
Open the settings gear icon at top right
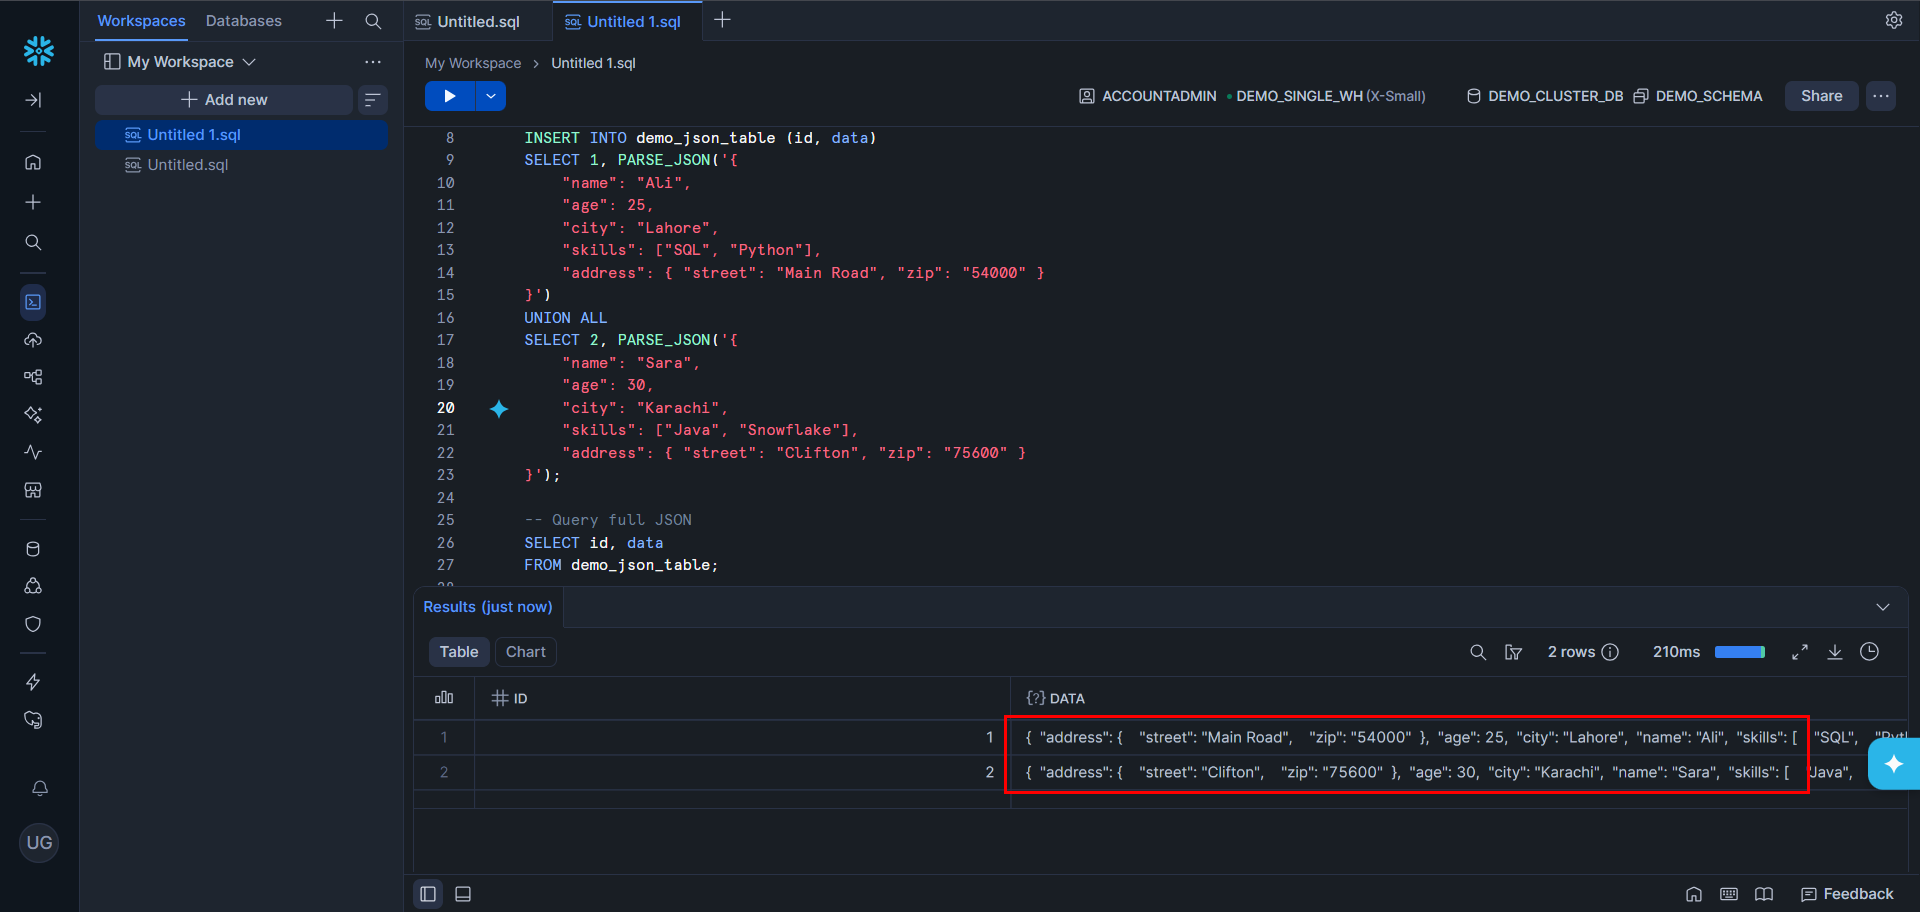tap(1893, 20)
